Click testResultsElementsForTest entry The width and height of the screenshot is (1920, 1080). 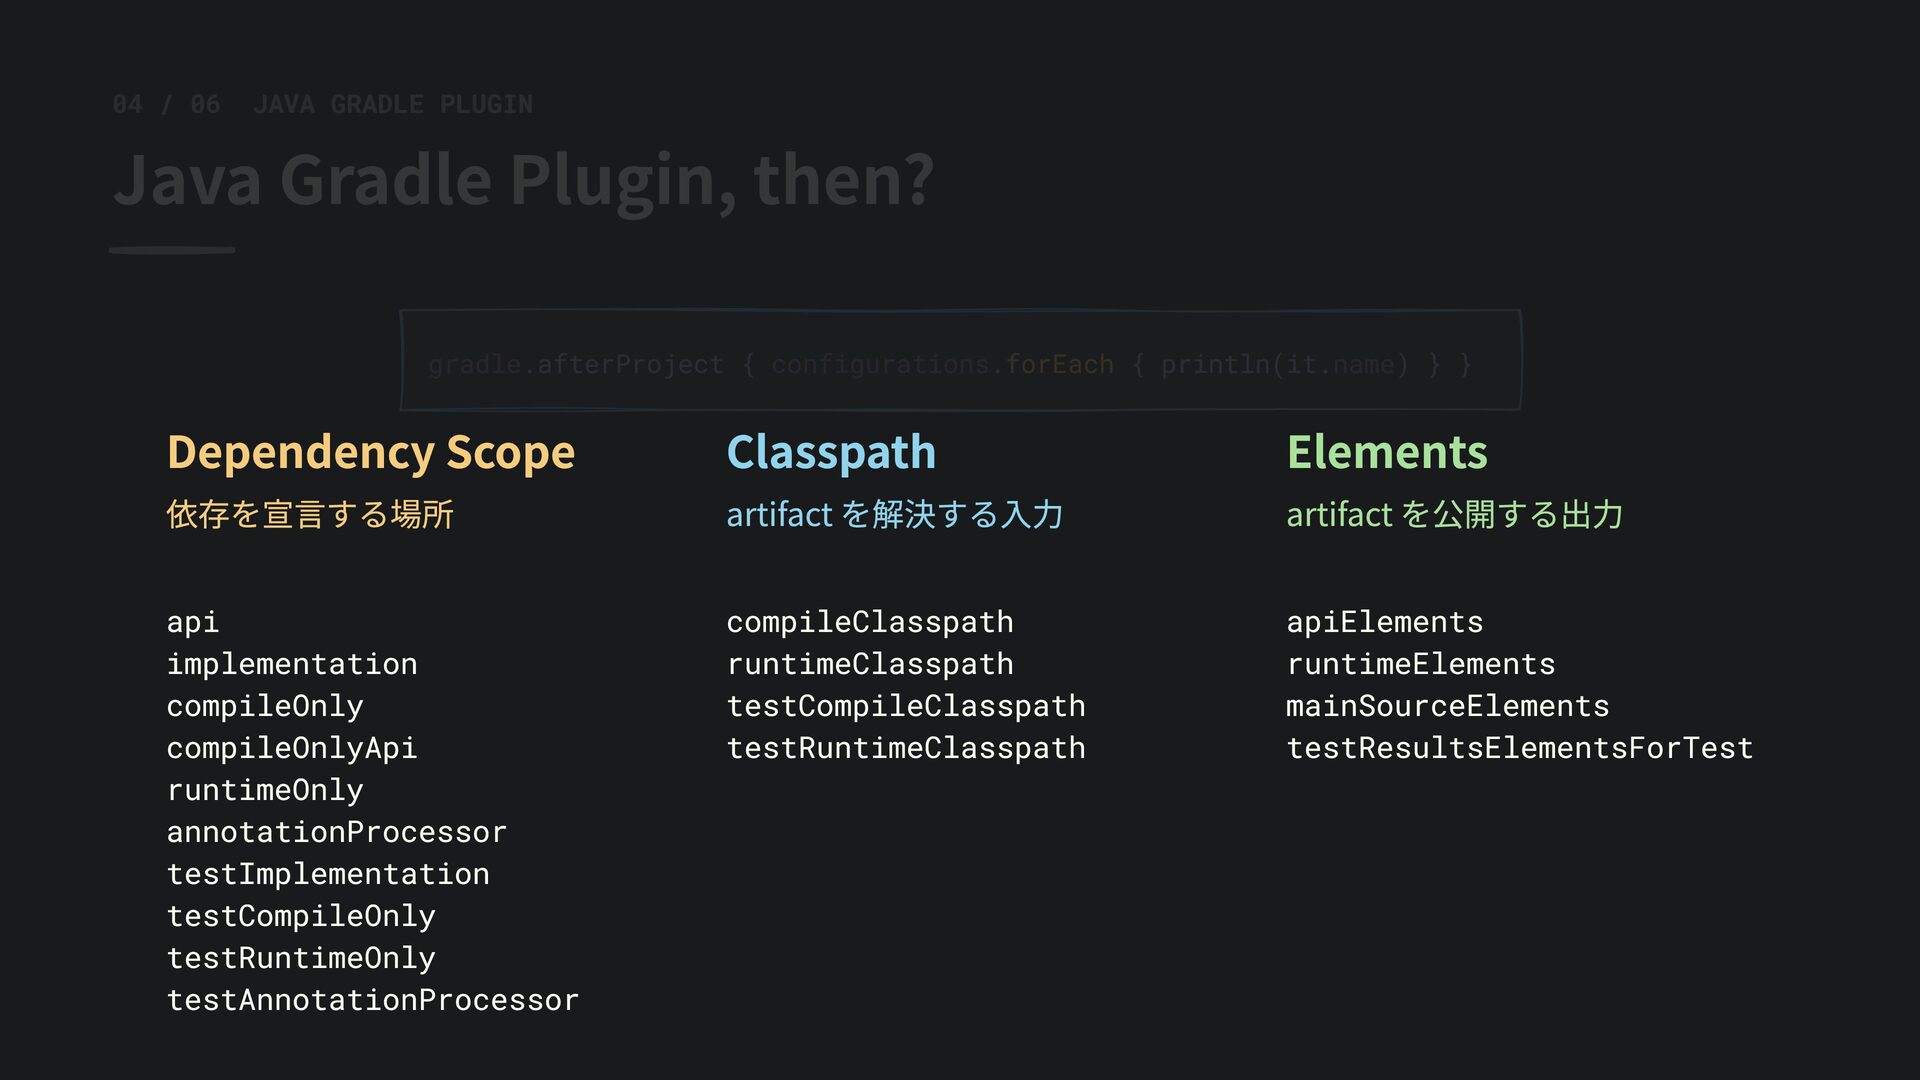click(x=1520, y=748)
